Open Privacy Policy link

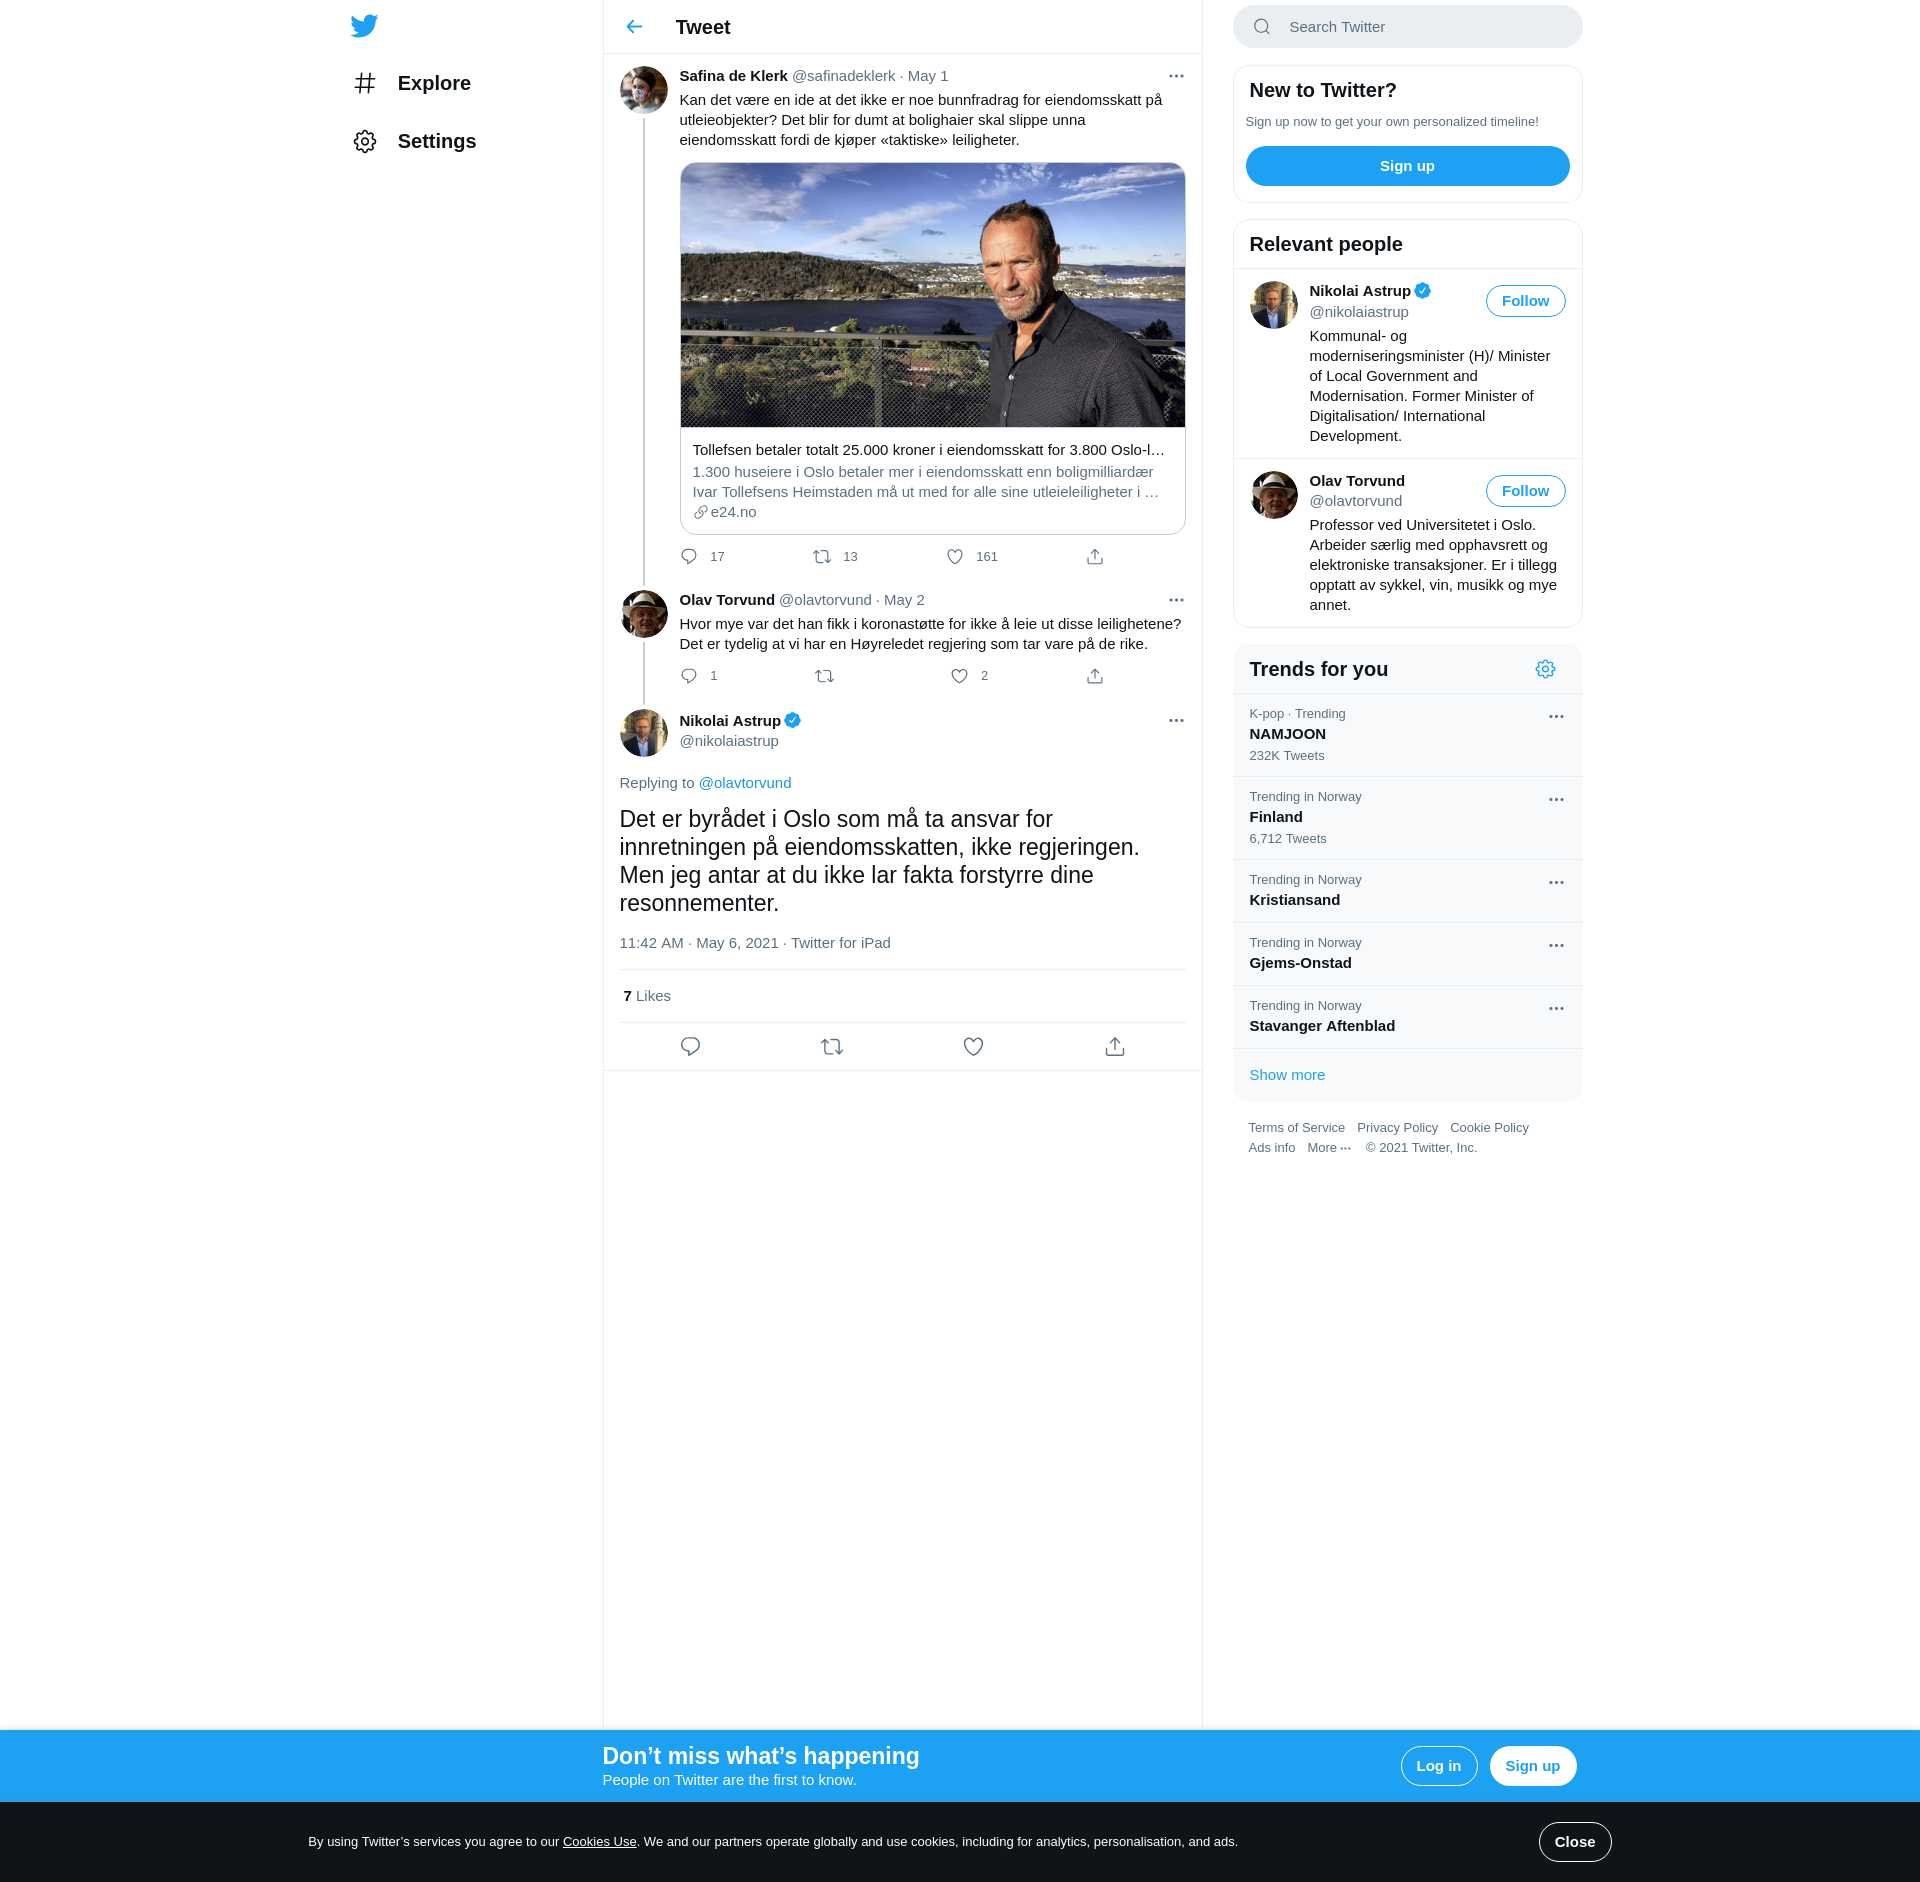[1397, 1128]
